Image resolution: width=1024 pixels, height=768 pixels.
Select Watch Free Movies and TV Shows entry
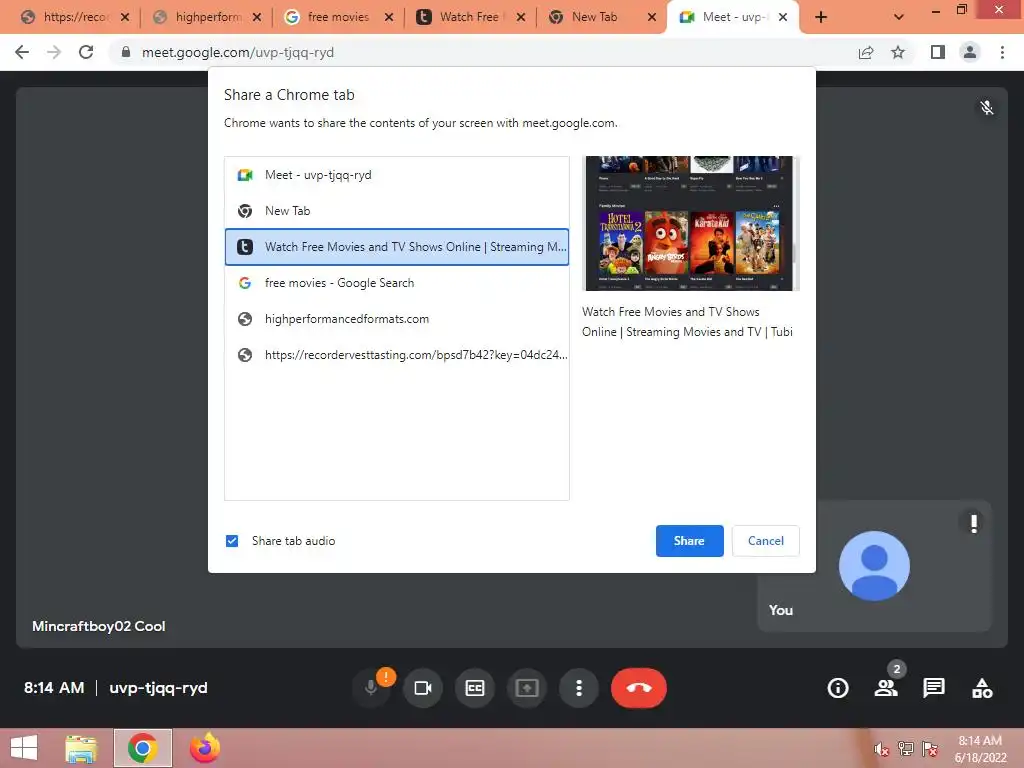396,247
